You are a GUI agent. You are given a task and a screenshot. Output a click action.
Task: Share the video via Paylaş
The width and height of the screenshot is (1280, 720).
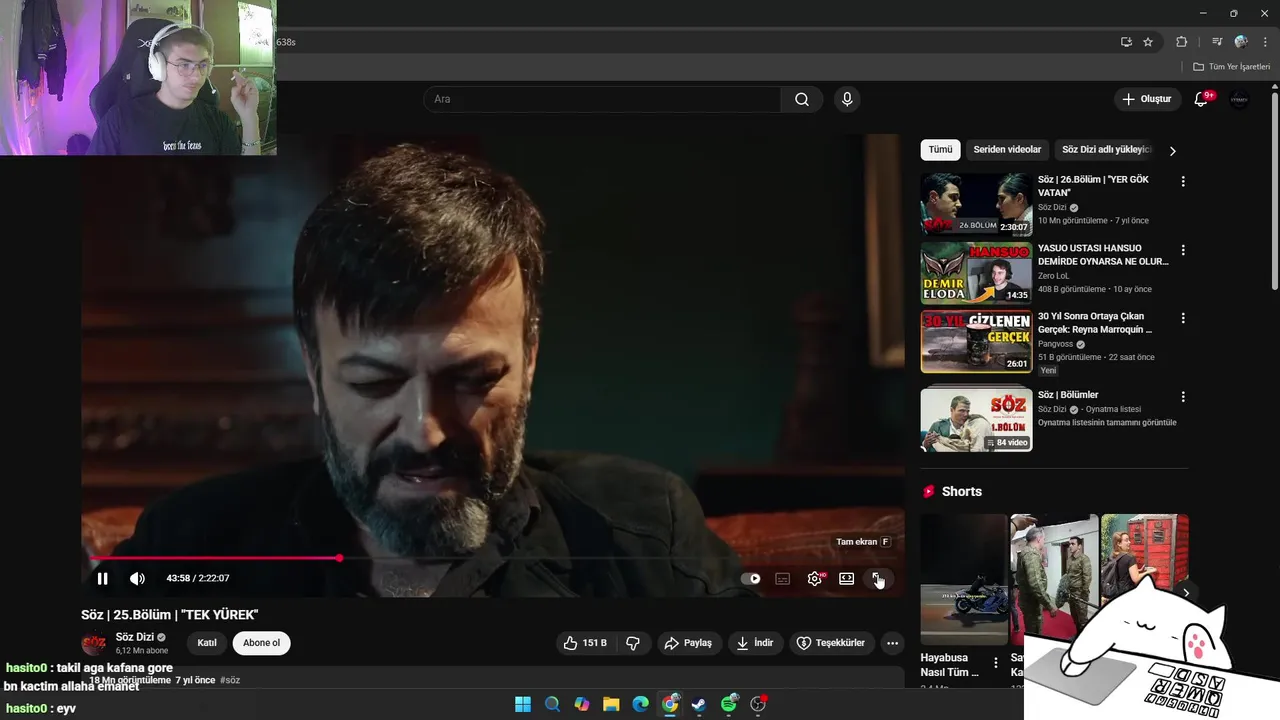click(688, 643)
